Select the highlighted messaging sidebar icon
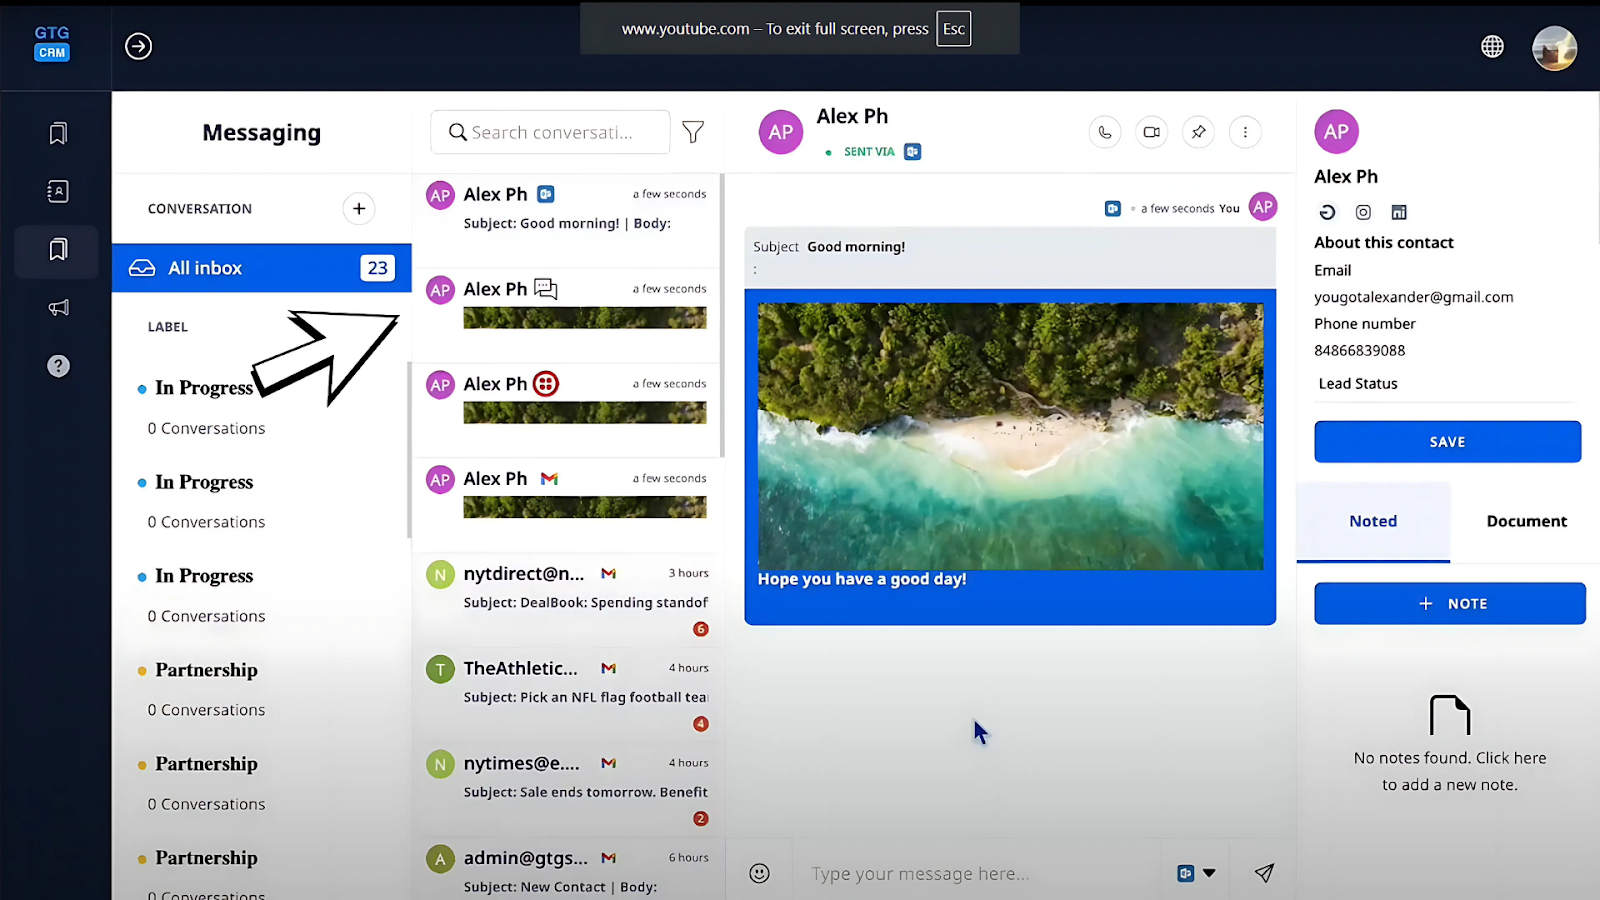This screenshot has height=900, width=1600. (x=57, y=250)
